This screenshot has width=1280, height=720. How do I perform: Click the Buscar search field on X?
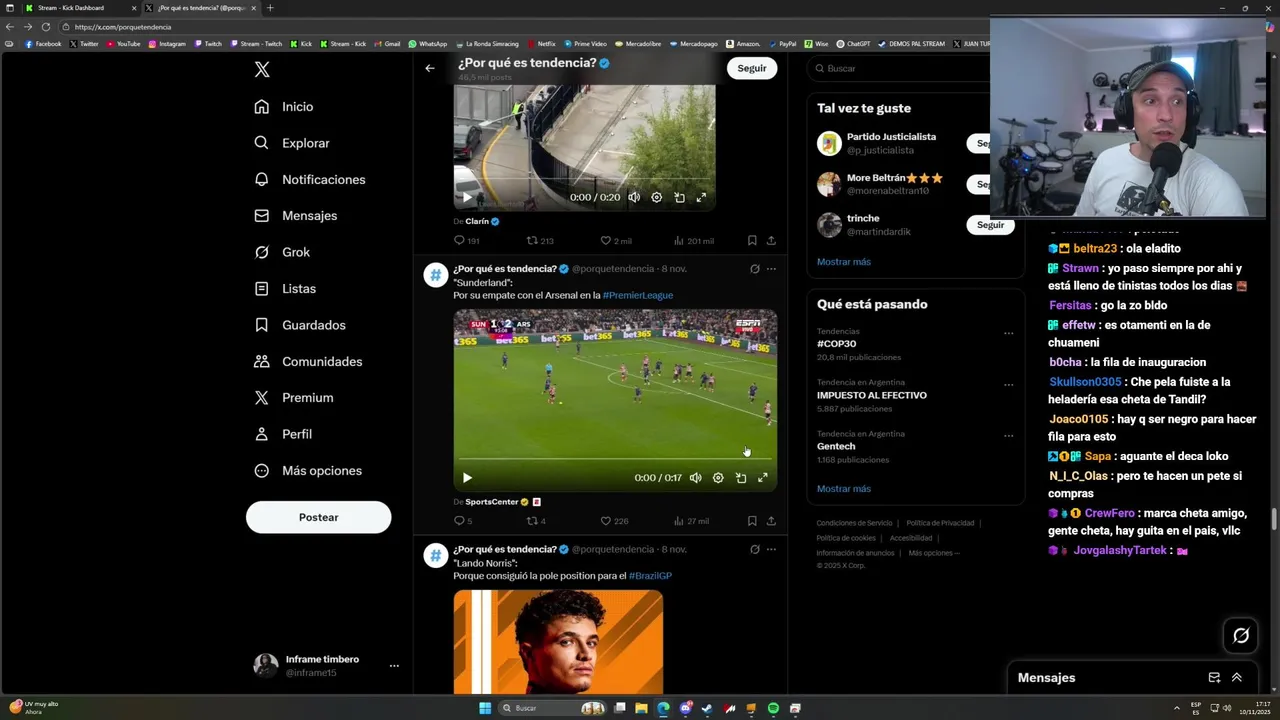pyautogui.click(x=905, y=68)
